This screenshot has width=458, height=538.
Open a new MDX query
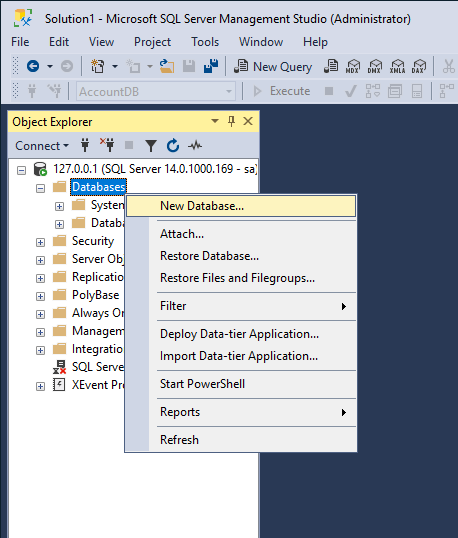pos(353,66)
